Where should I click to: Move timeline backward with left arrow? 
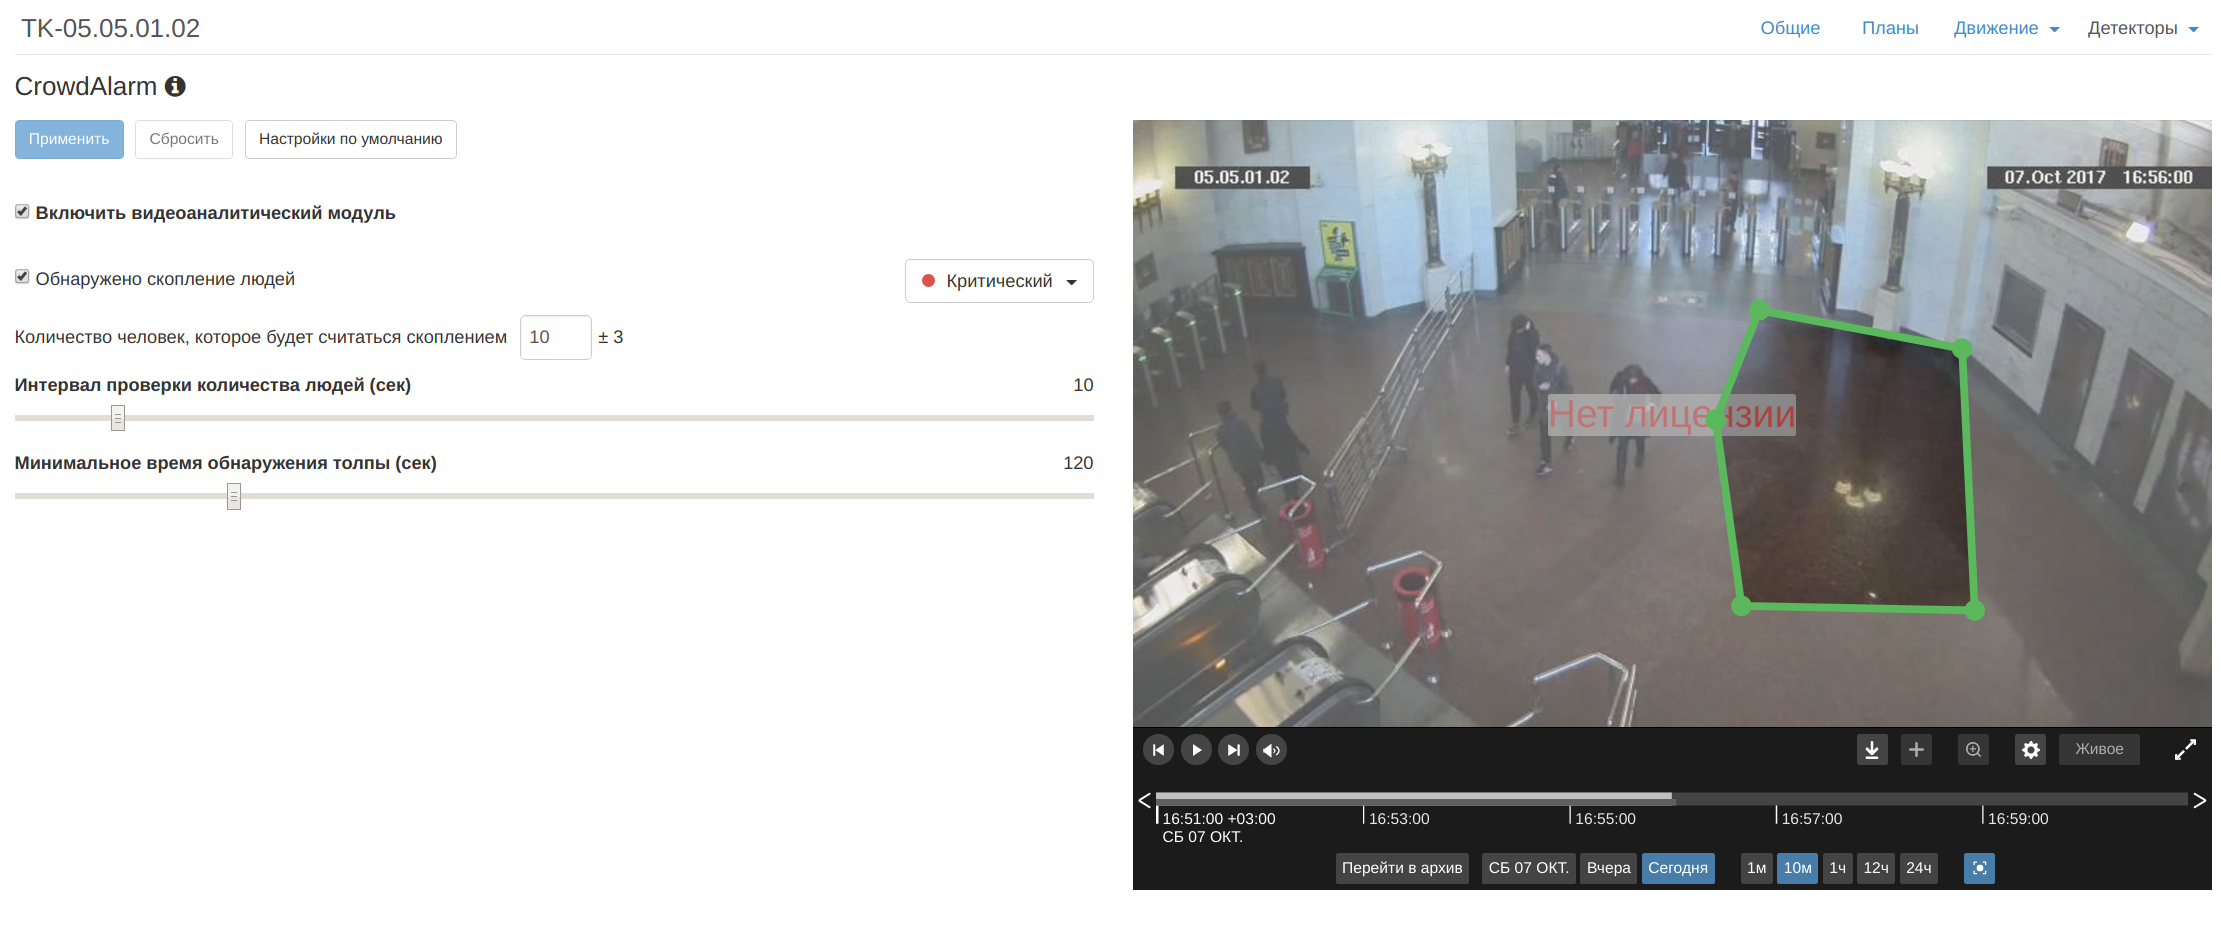(x=1144, y=800)
